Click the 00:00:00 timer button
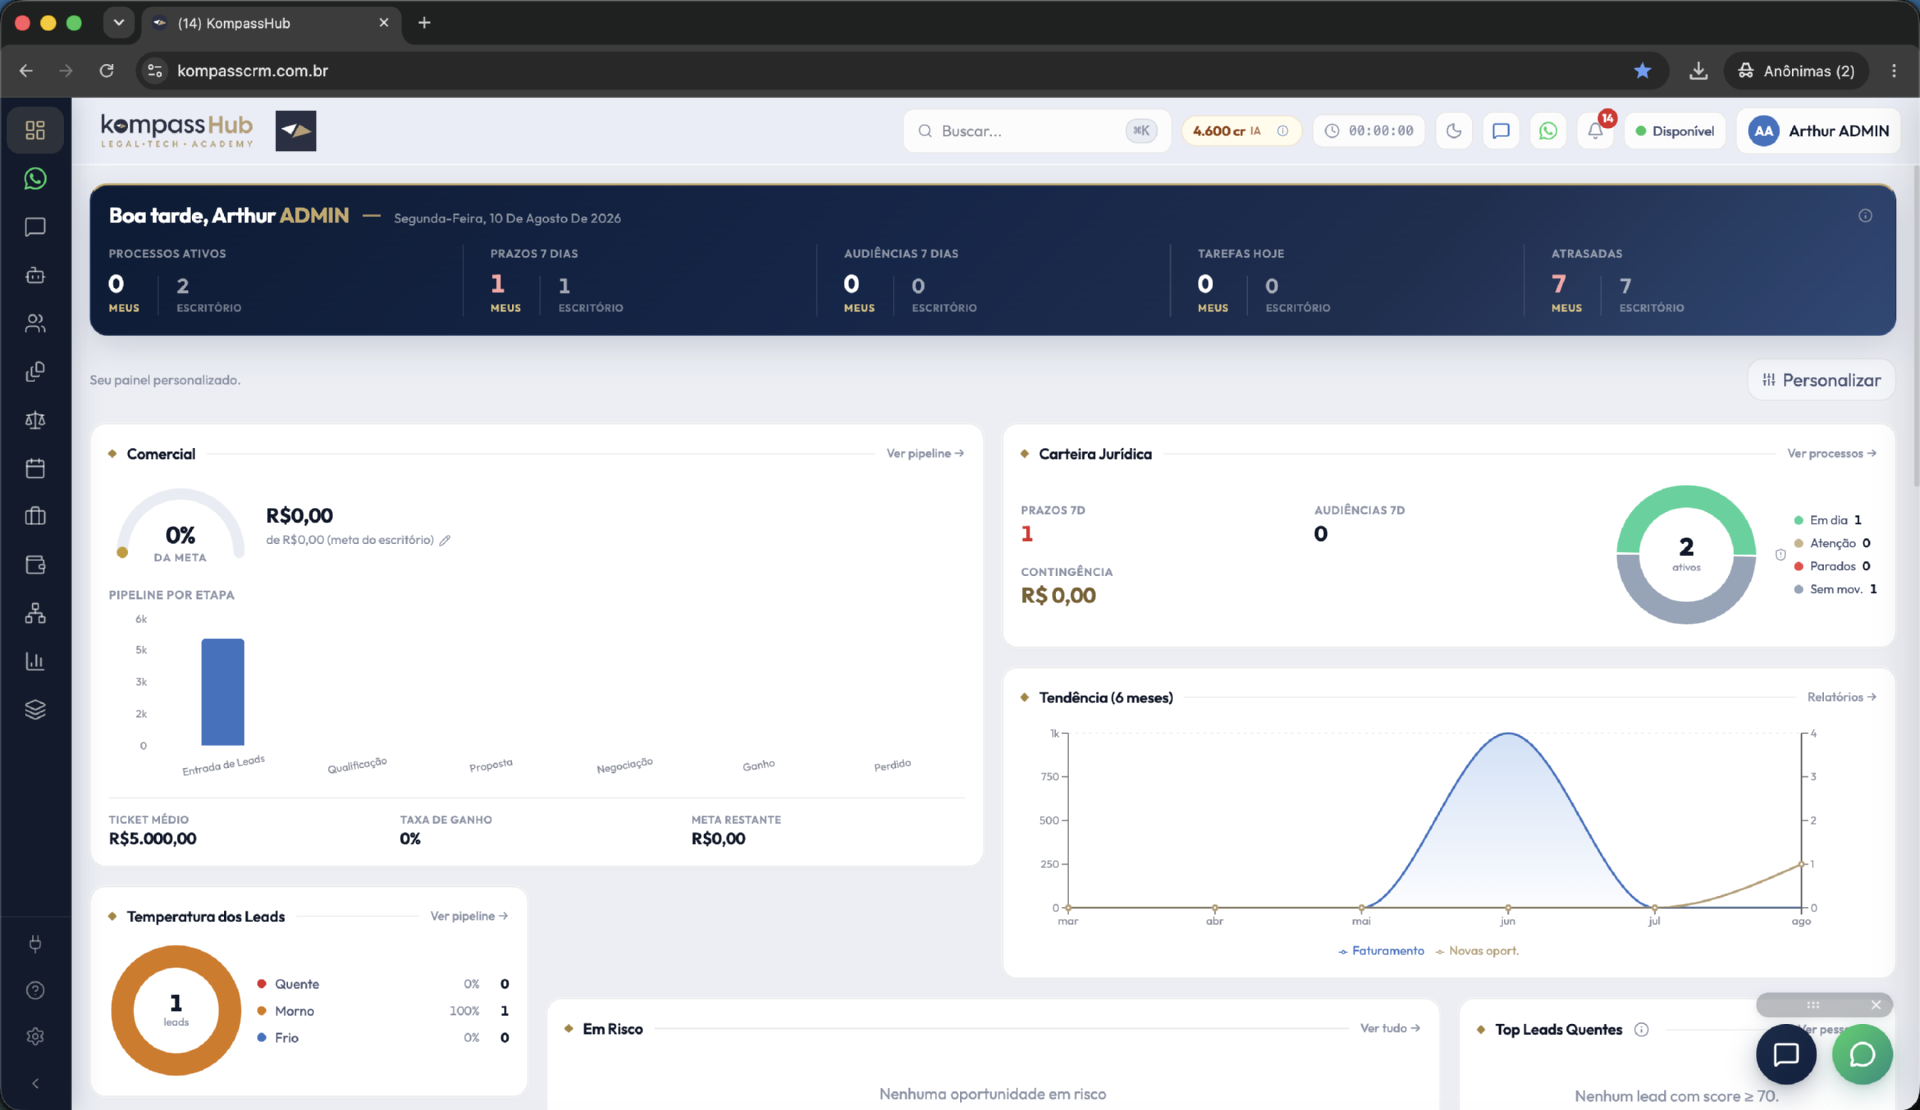 coord(1369,130)
